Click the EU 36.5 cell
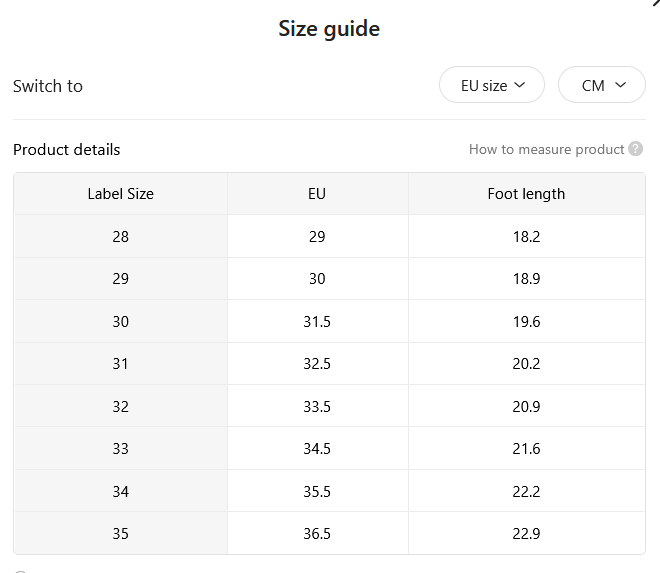The image size is (660, 573). (x=317, y=534)
